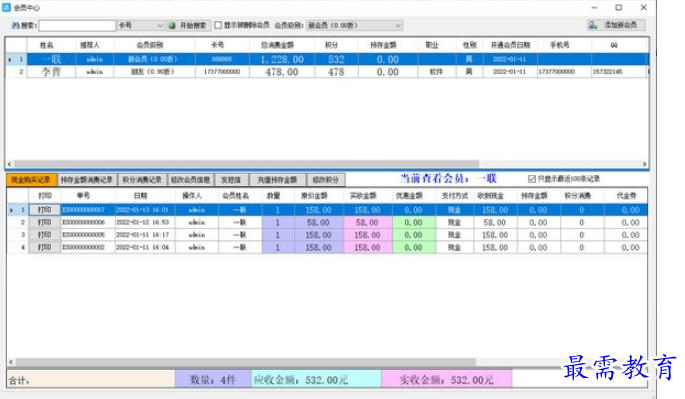This screenshot has width=685, height=399.
Task: Click left arrow of records table scrollbar
Action: tap(11, 362)
